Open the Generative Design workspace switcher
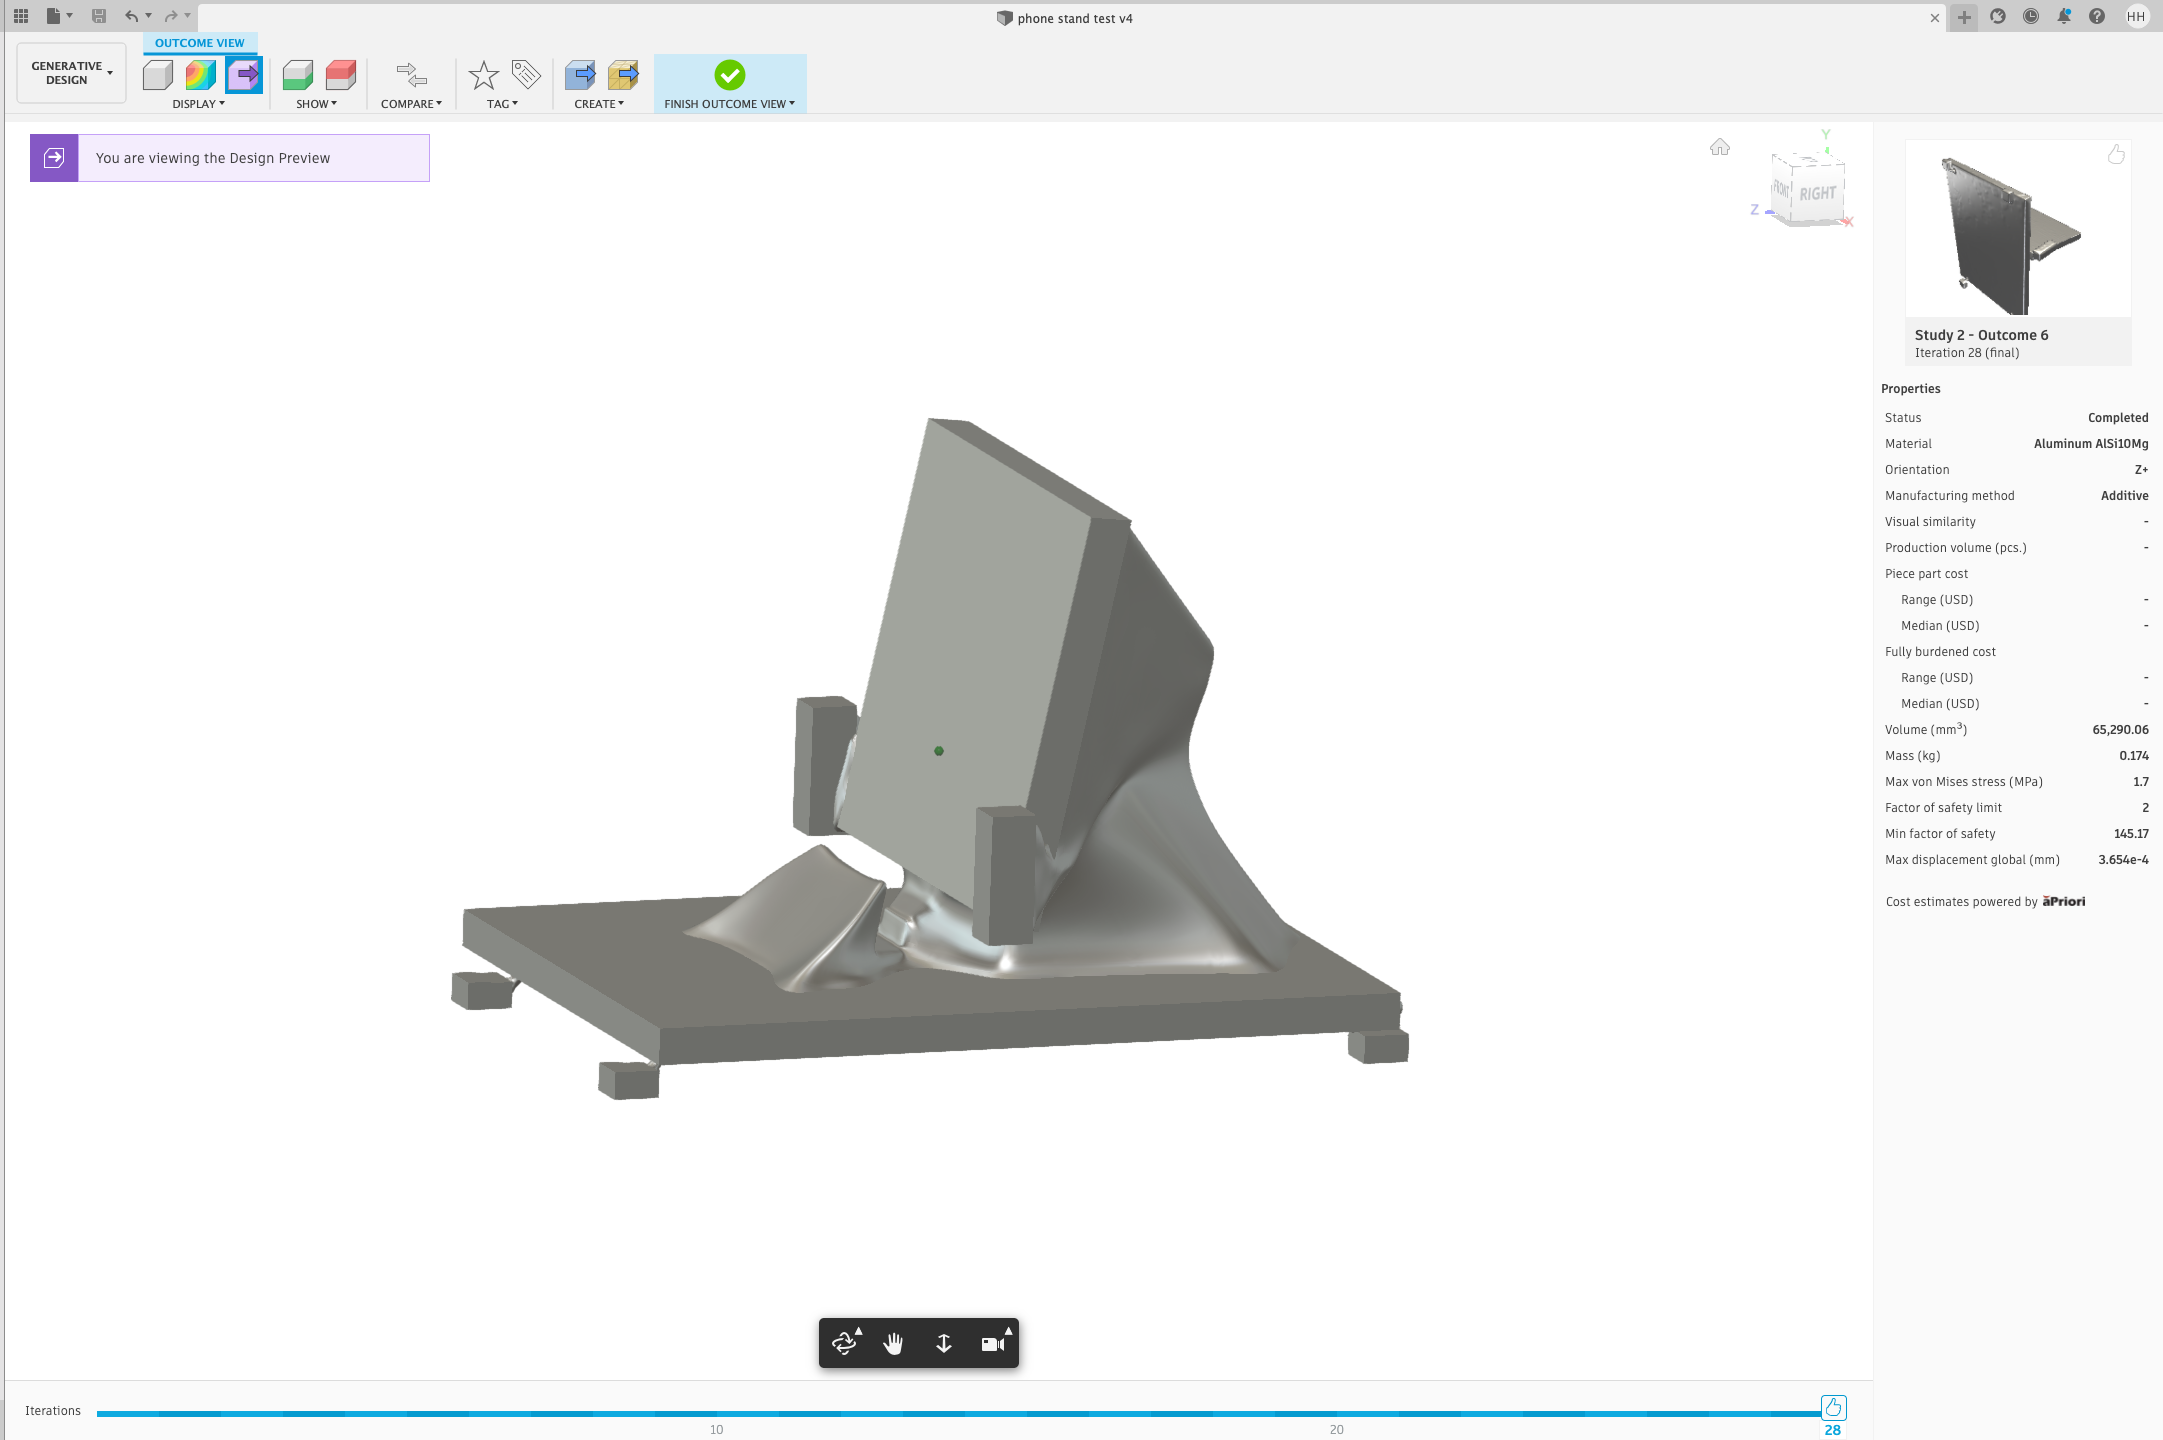2163x1440 pixels. [71, 73]
